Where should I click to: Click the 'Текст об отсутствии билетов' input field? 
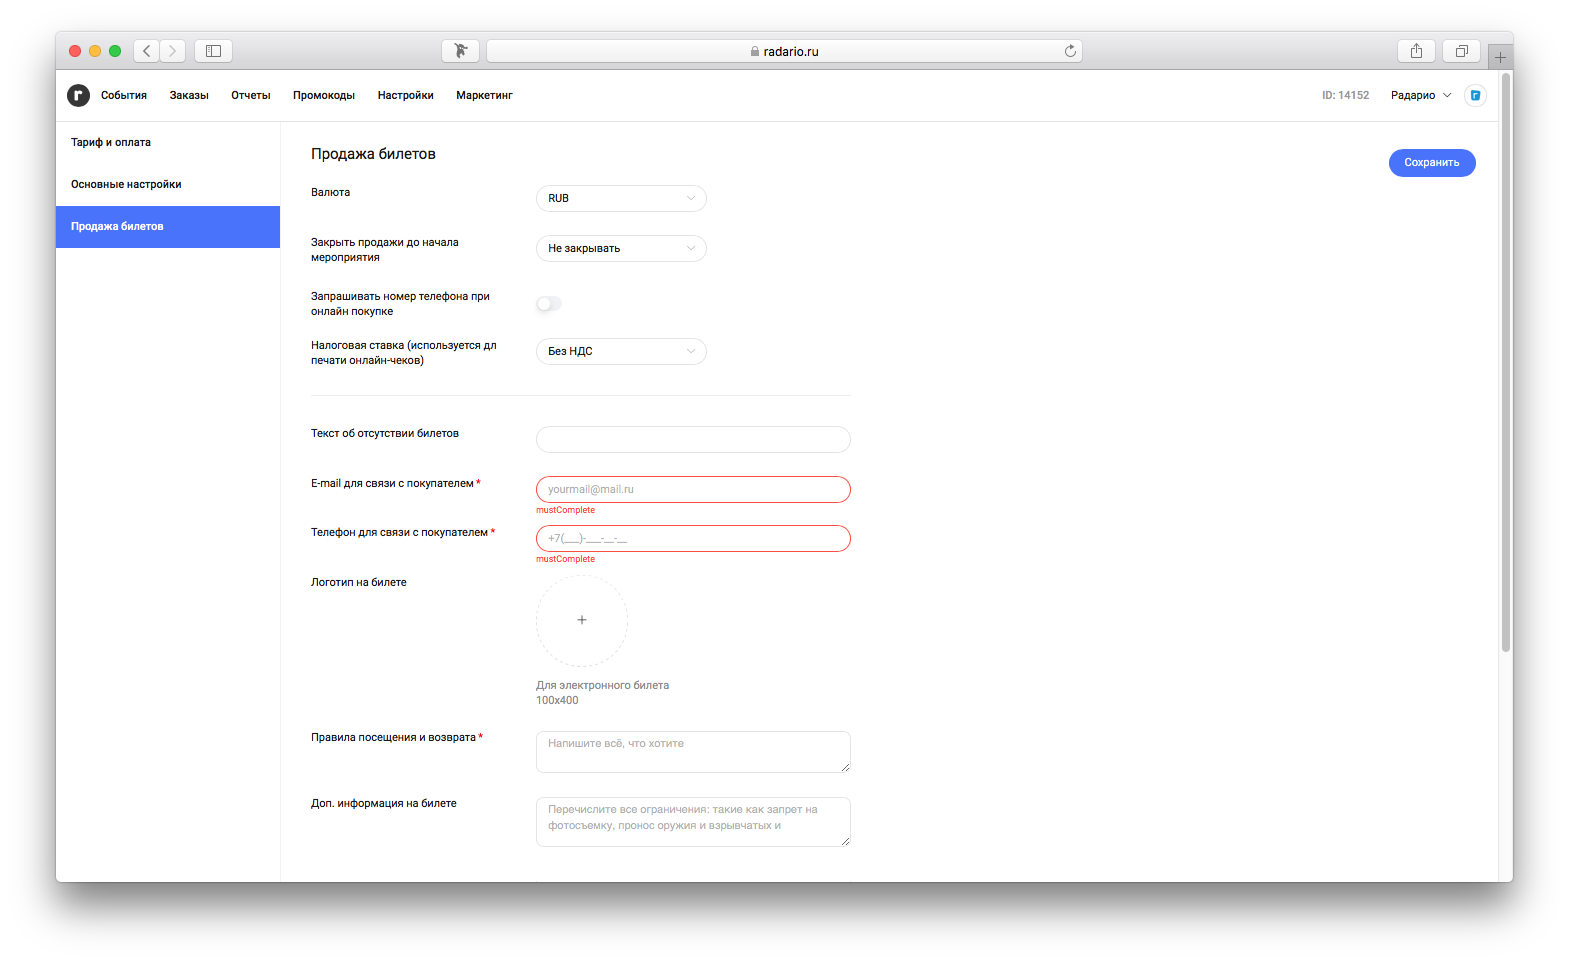[x=693, y=439]
